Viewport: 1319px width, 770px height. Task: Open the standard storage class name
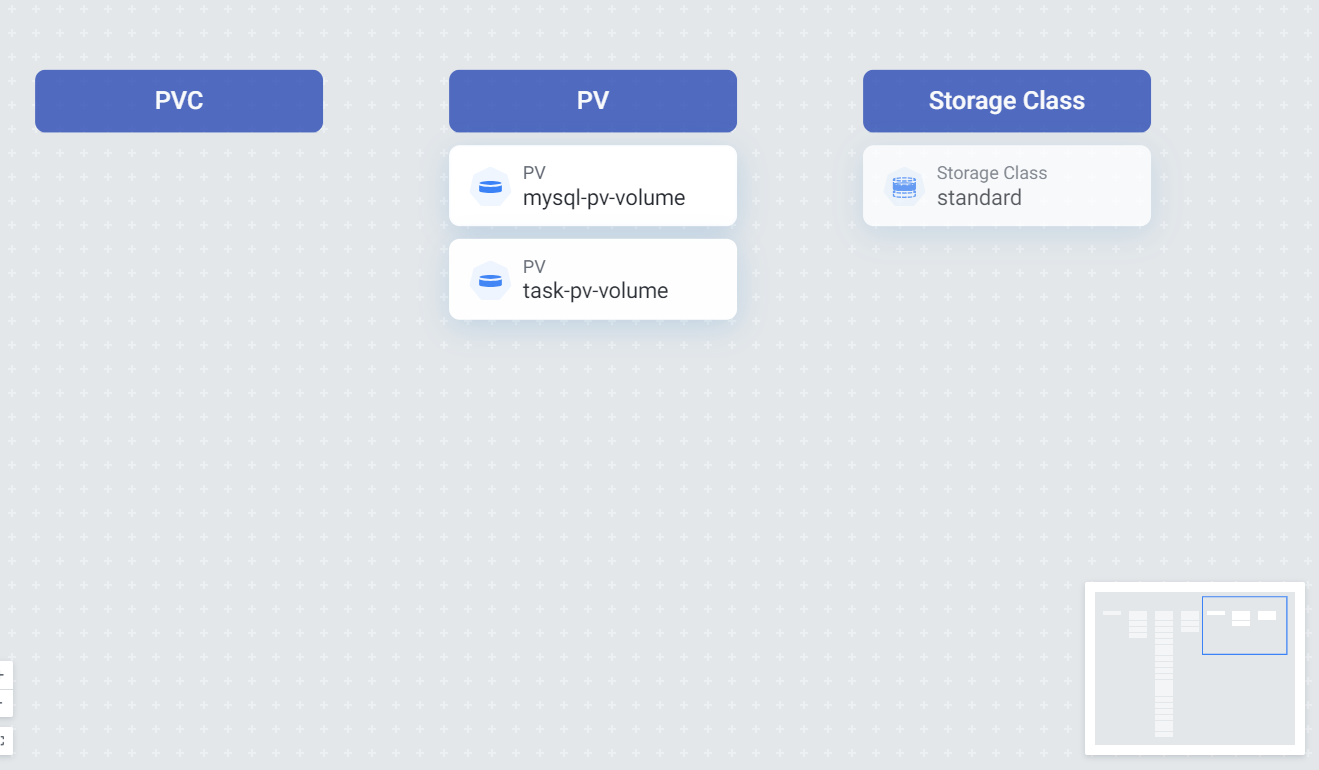979,198
